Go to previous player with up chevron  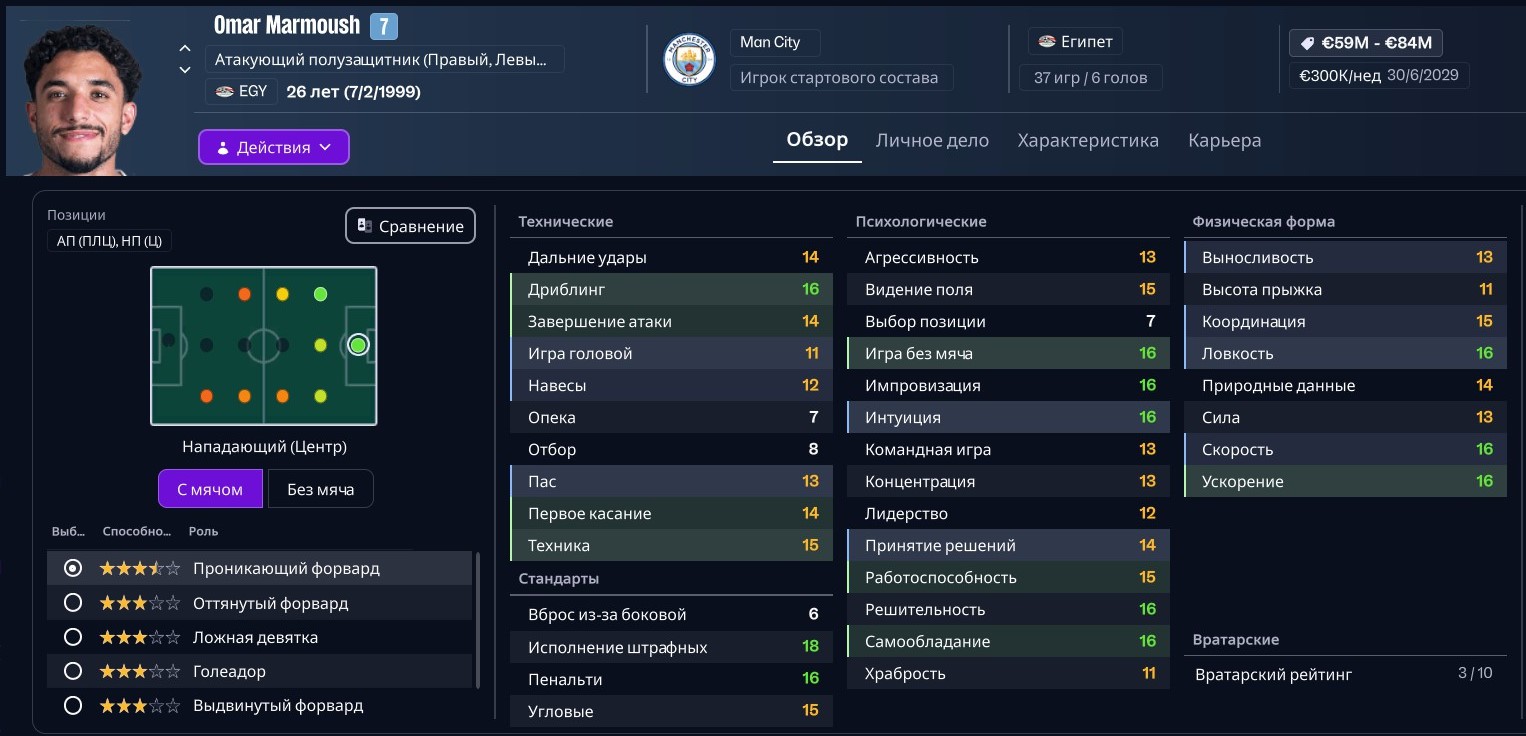tap(185, 48)
